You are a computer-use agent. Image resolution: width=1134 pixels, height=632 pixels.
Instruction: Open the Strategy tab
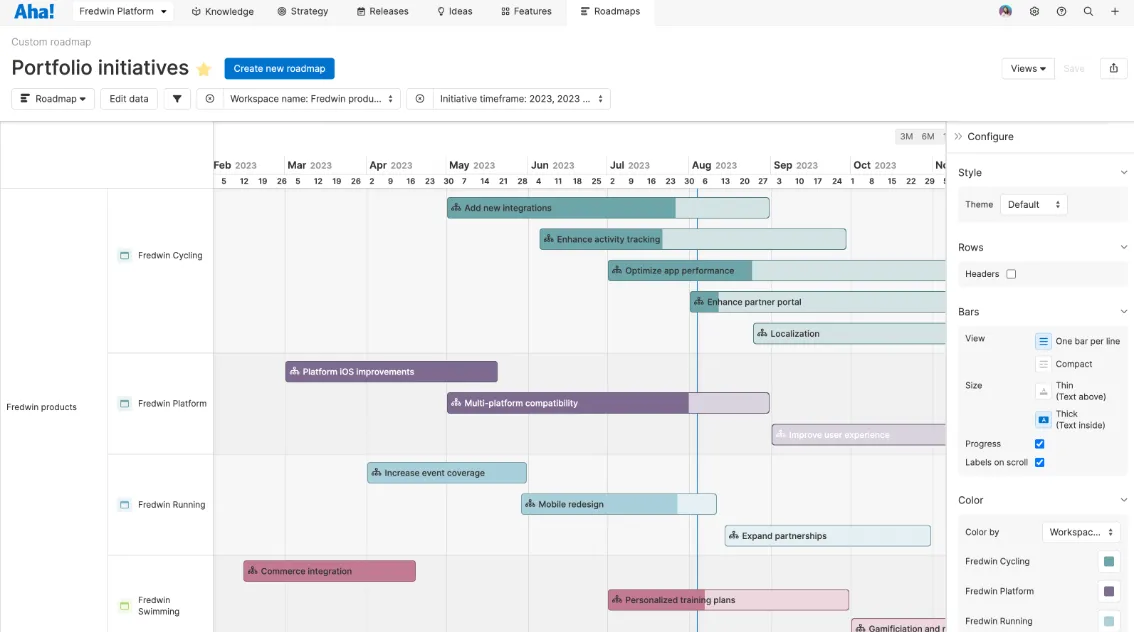coord(302,12)
